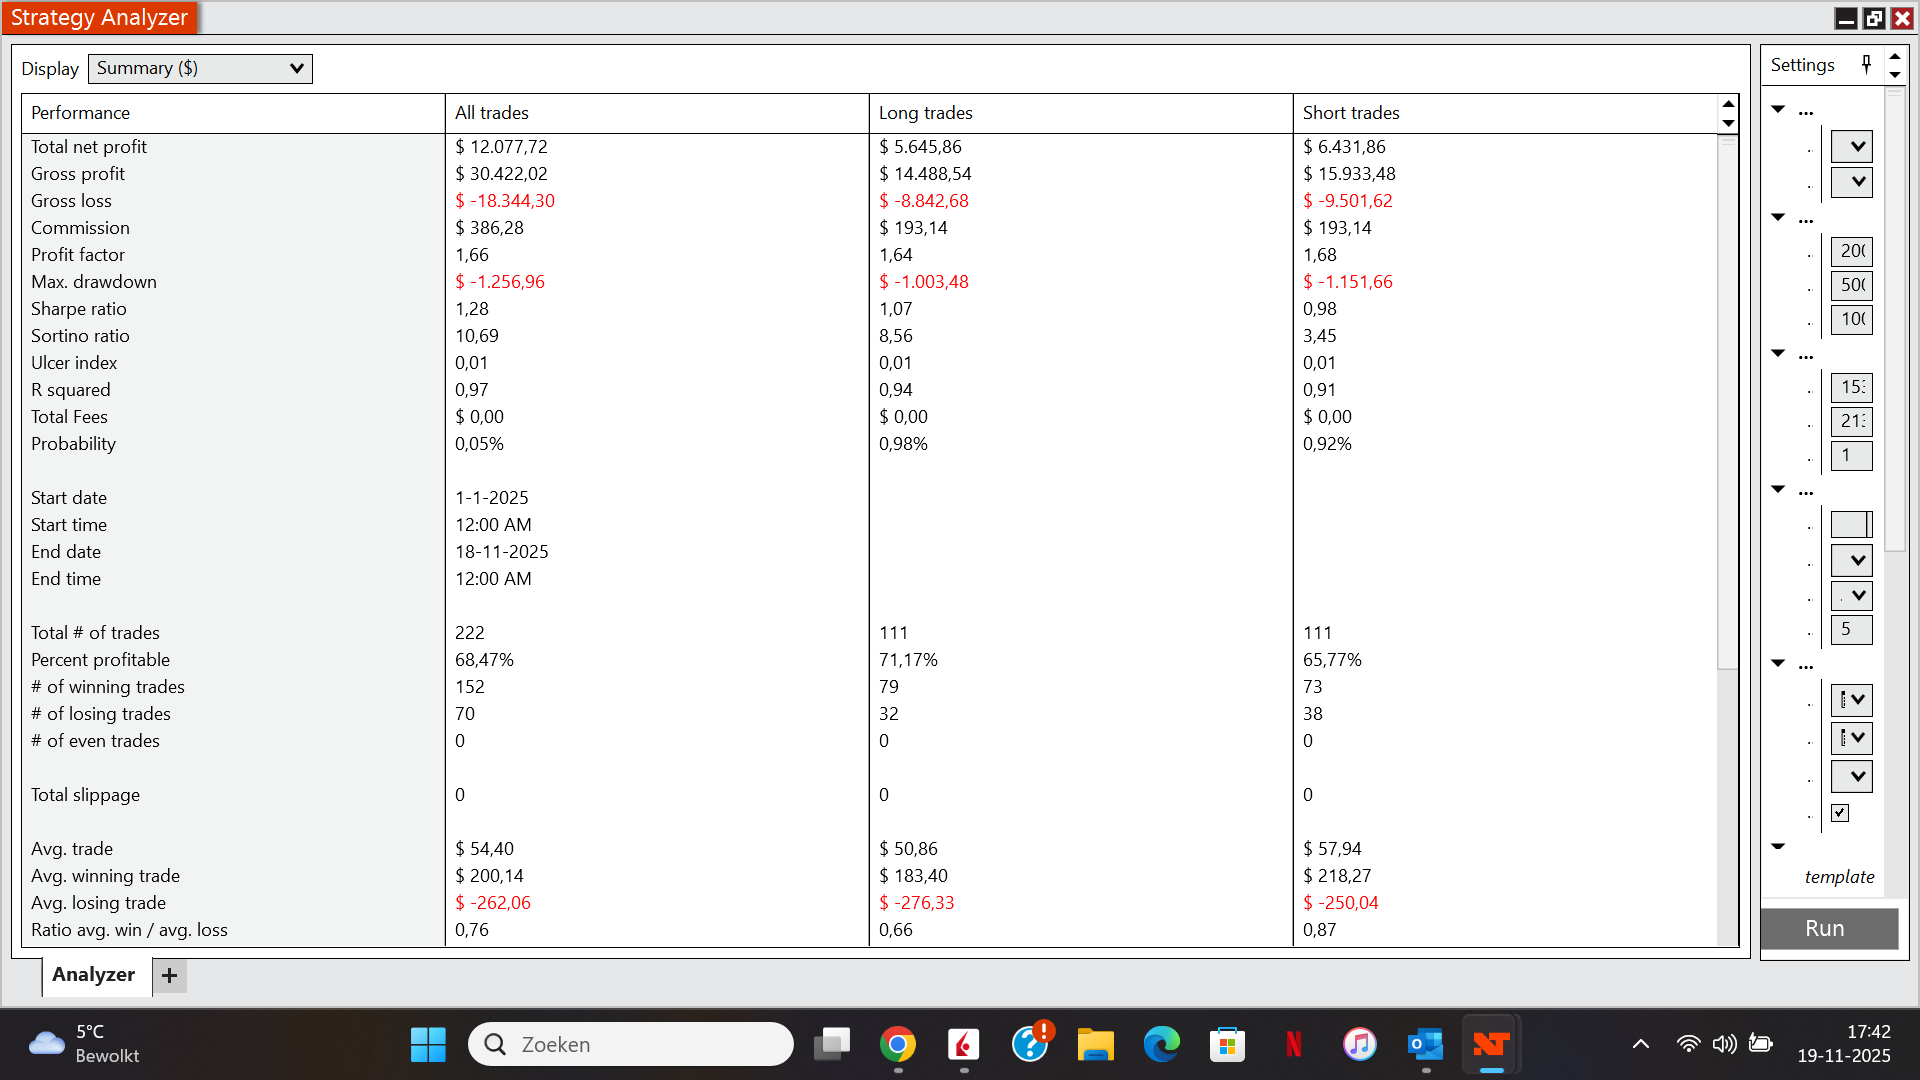Image resolution: width=1920 pixels, height=1080 pixels.
Task: Click the pin icon in Settings panel
Action: (1866, 65)
